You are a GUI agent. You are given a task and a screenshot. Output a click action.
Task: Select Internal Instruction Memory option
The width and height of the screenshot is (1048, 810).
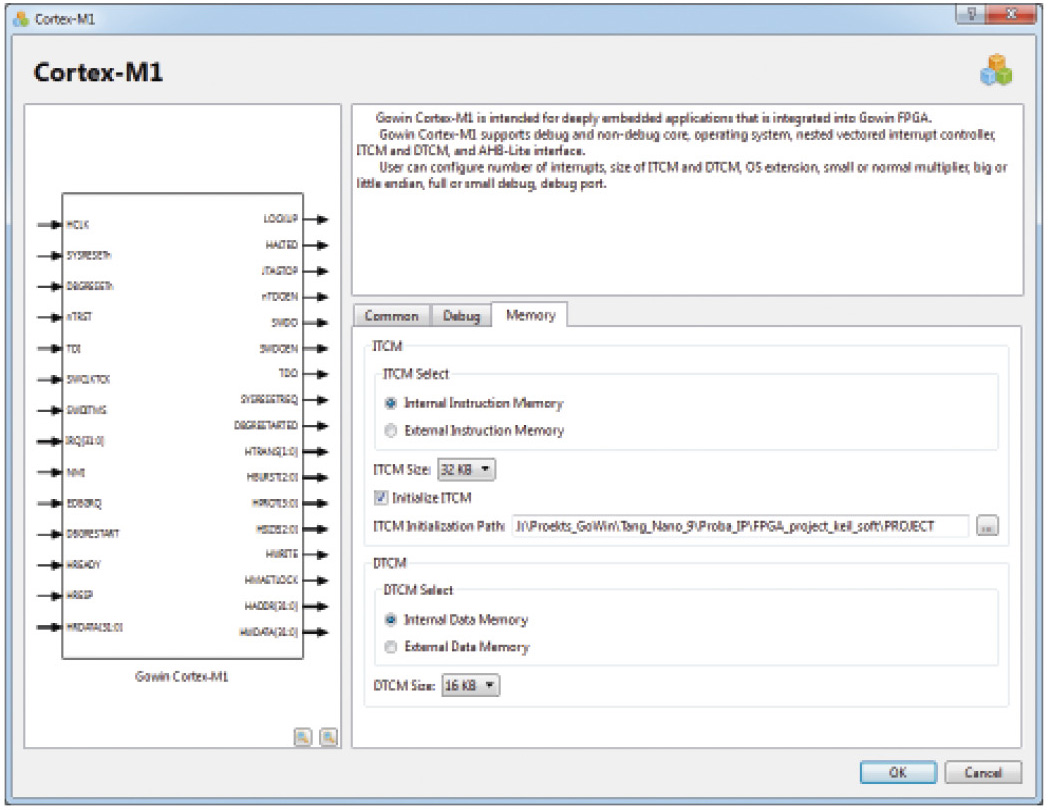[x=391, y=404]
